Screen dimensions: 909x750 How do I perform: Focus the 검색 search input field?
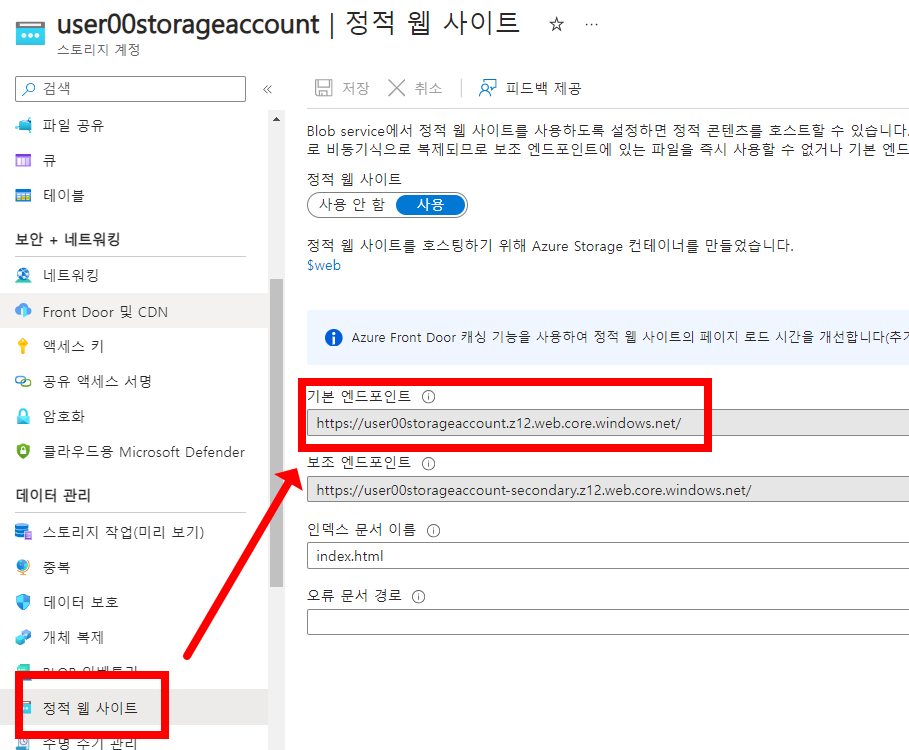coord(130,89)
